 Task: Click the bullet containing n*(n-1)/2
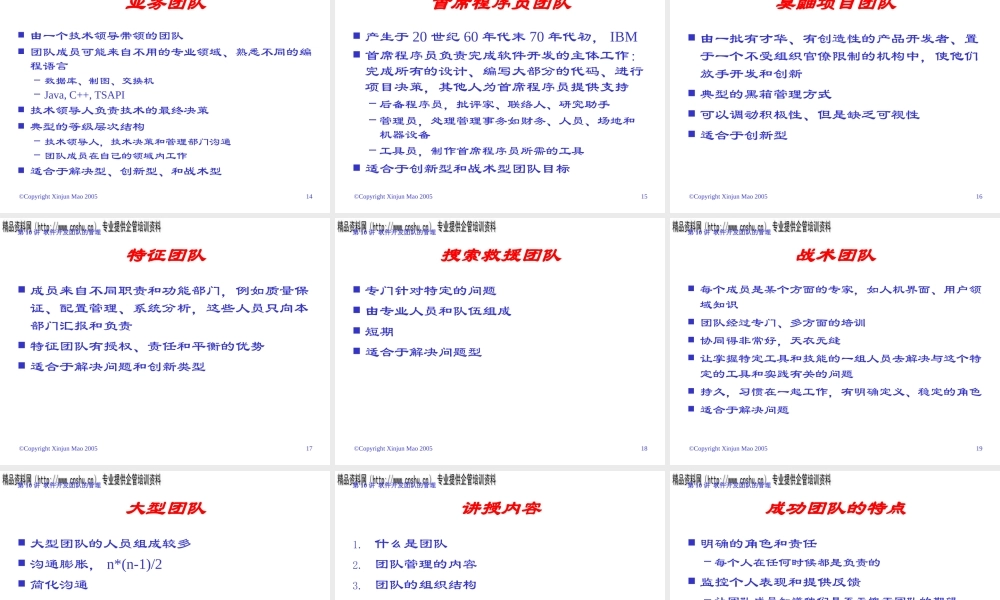tap(96, 564)
